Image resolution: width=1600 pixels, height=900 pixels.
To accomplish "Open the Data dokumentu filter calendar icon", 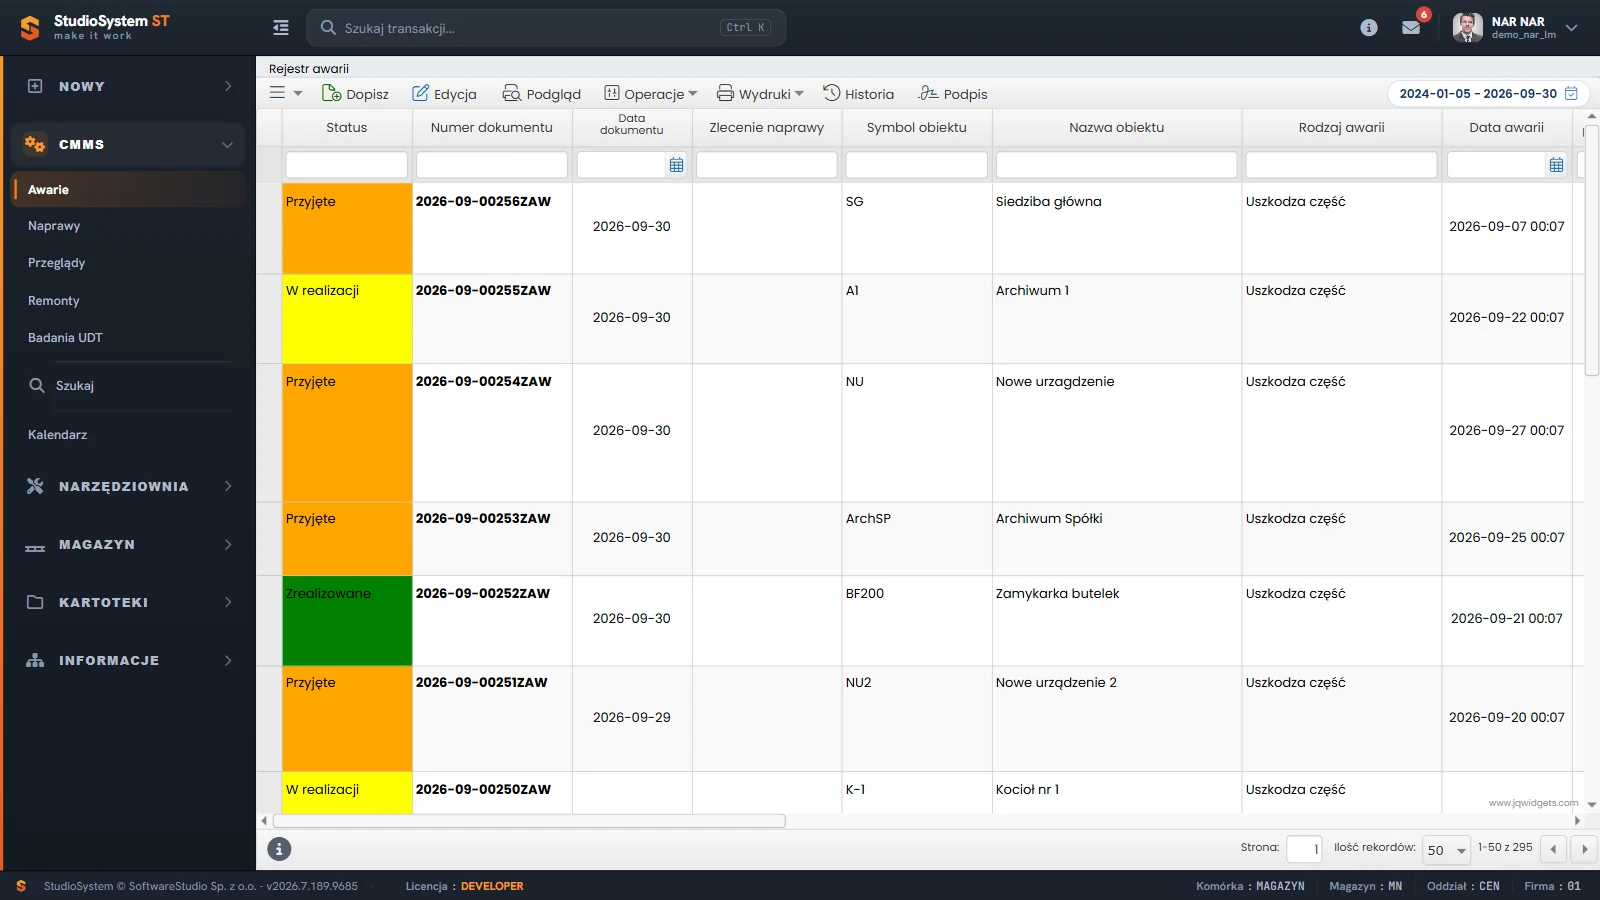I will 676,165.
